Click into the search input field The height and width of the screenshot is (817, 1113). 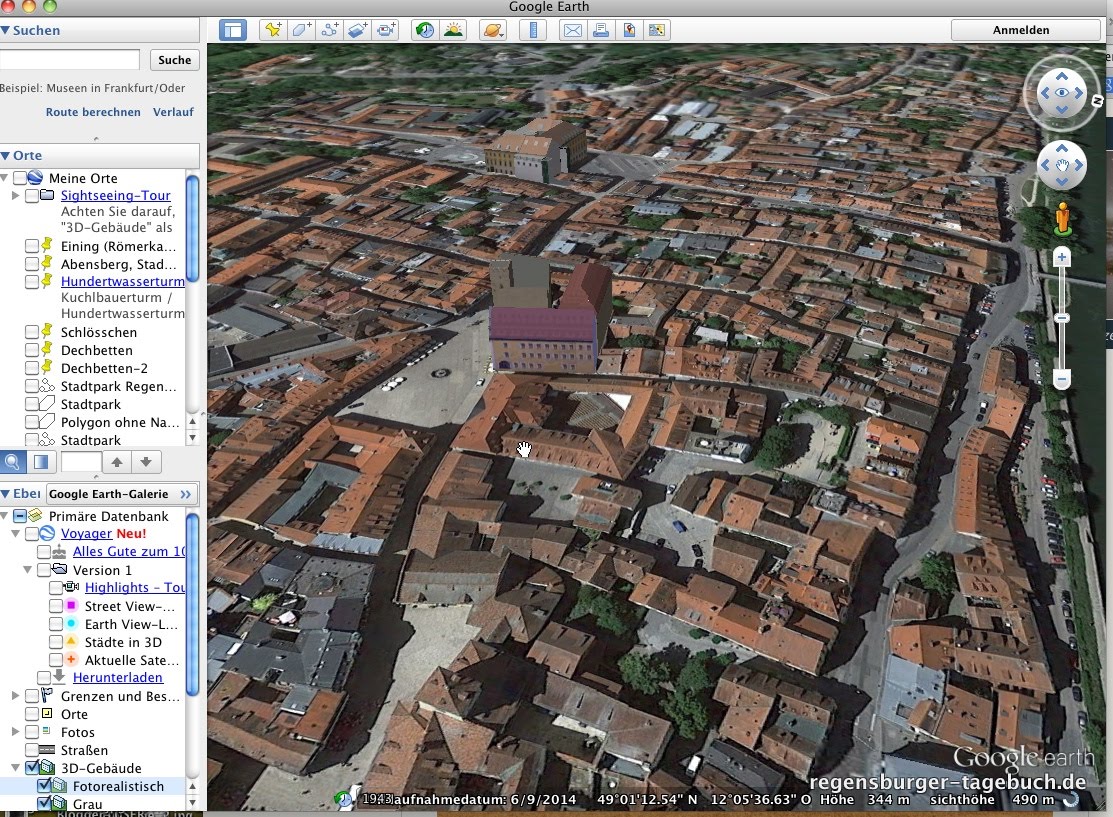70,60
